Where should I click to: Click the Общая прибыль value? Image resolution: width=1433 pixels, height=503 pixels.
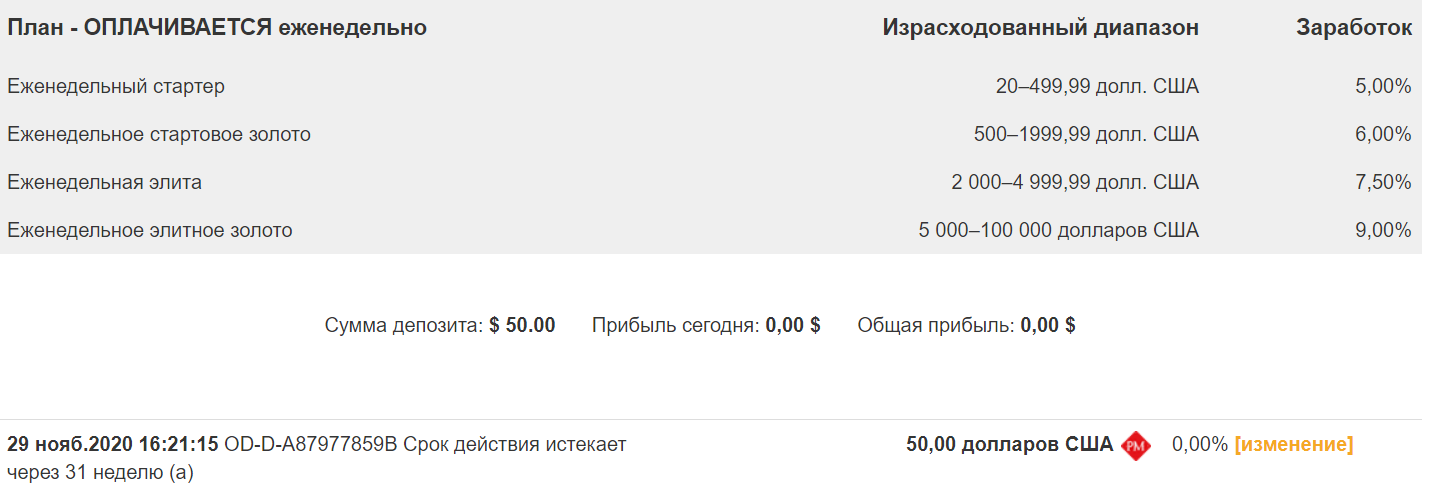(1048, 325)
